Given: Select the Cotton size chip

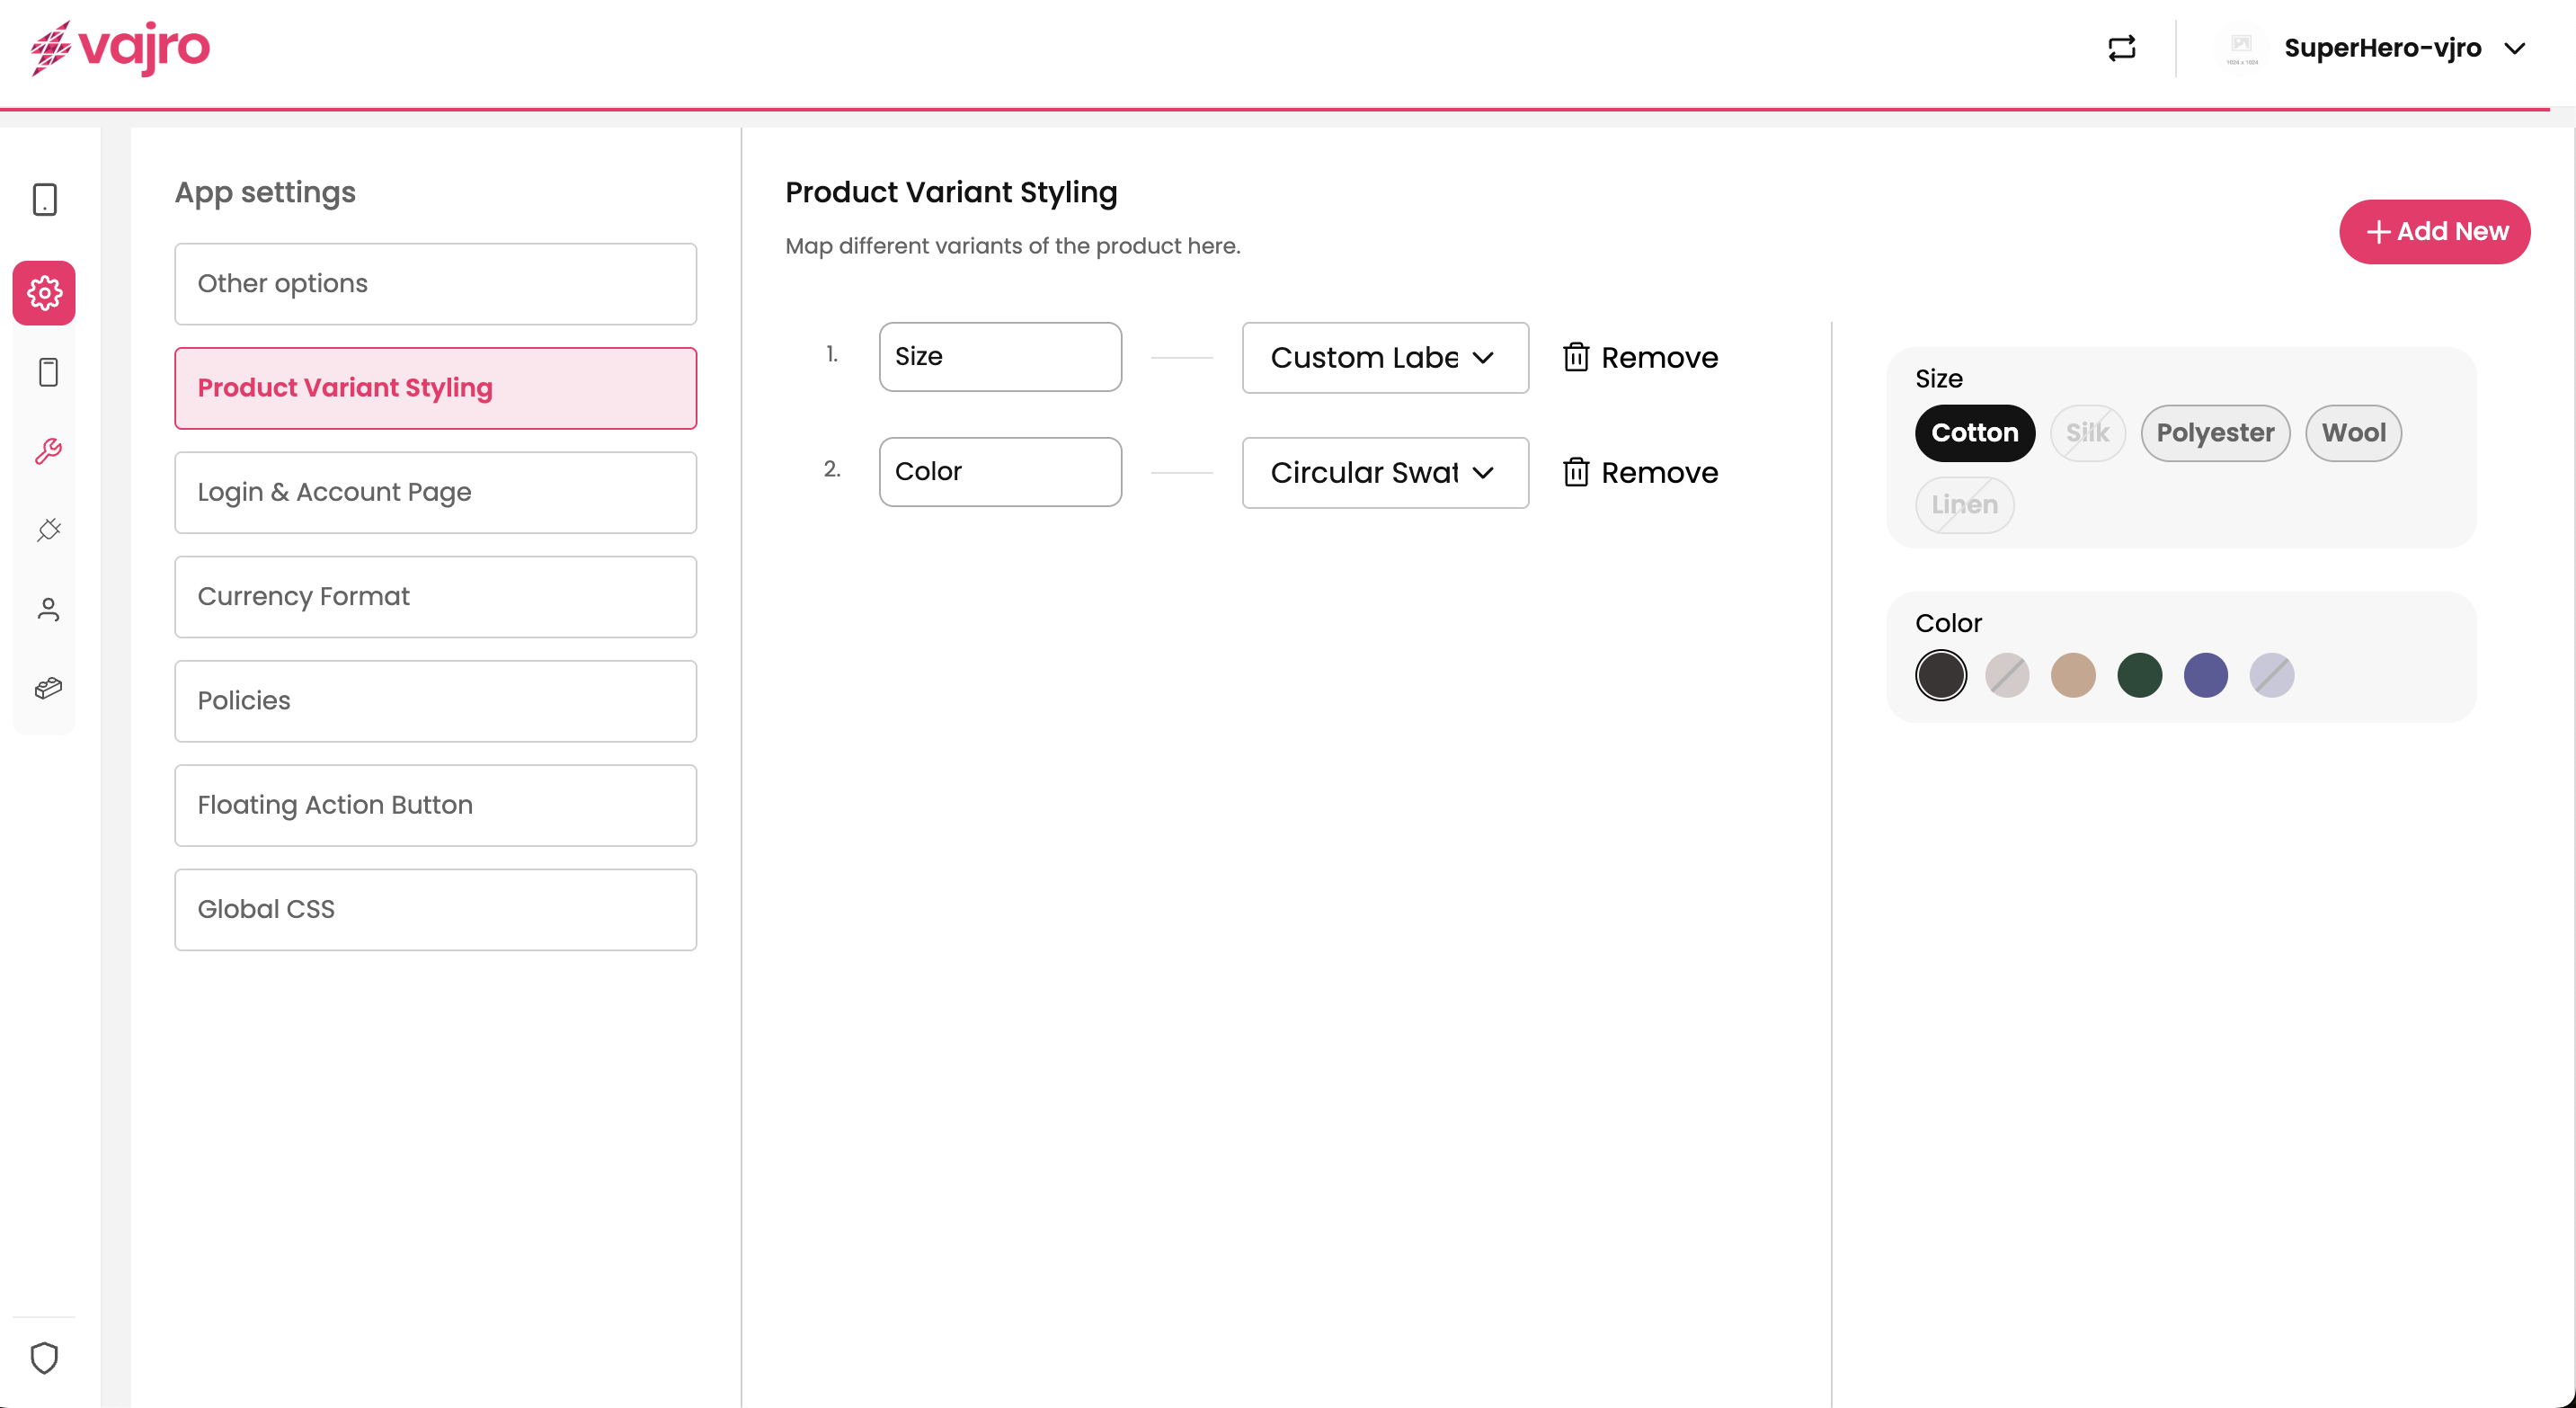Looking at the screenshot, I should pyautogui.click(x=1974, y=433).
